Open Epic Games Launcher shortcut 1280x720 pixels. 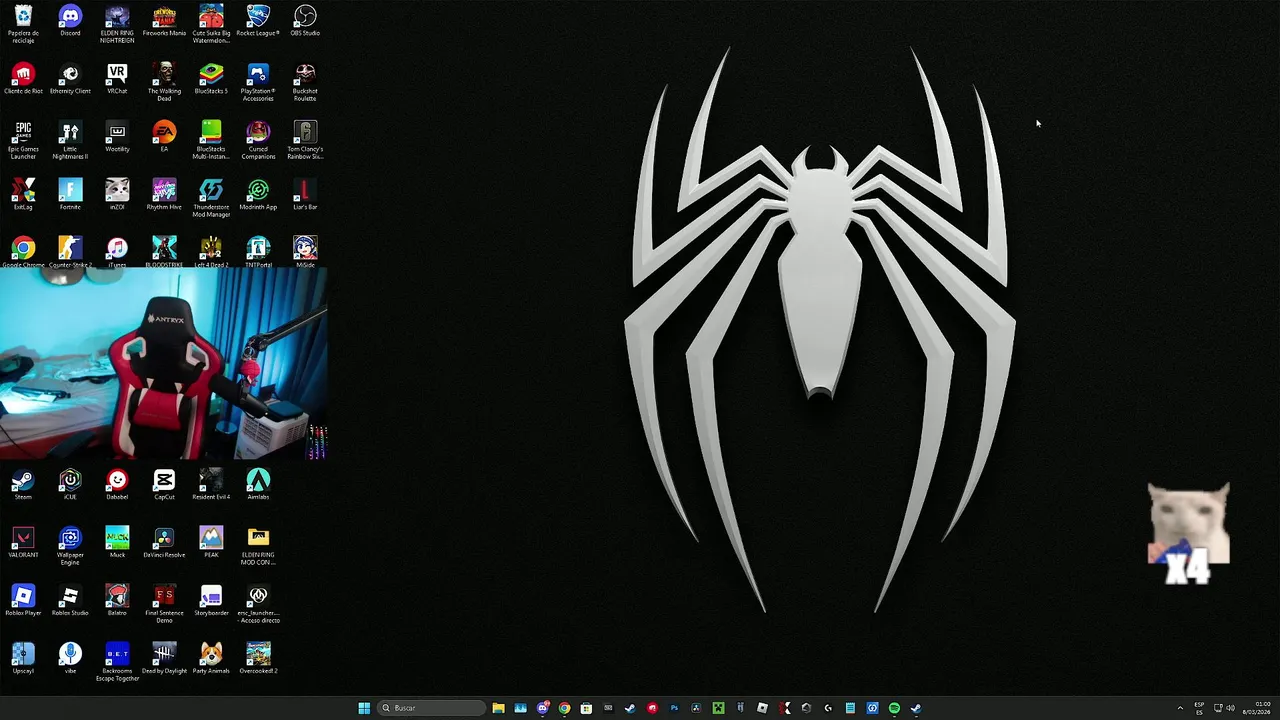23,140
